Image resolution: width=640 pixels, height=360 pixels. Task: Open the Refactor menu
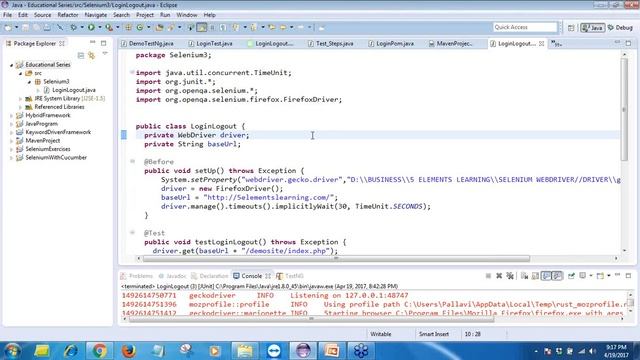(x=68, y=15)
